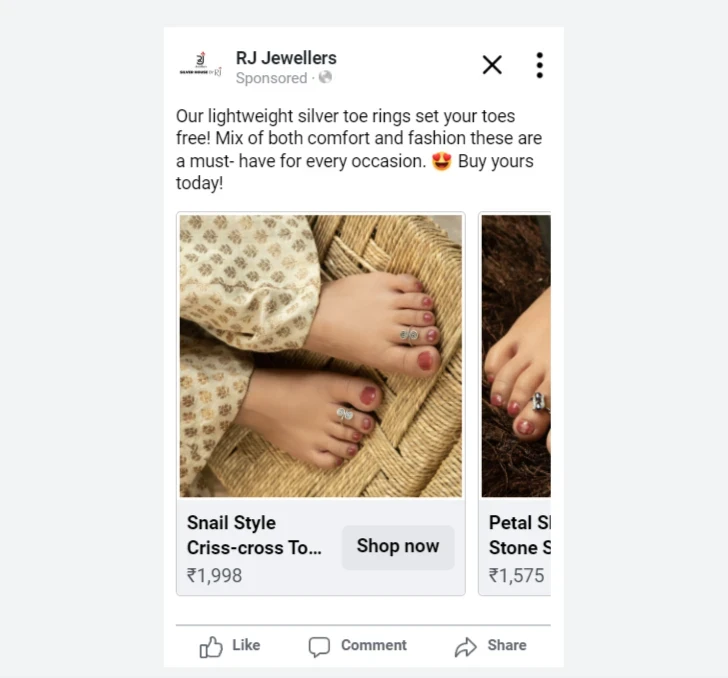Click the RJ Jewellers logo avatar
Viewport: 728px width, 678px height.
pyautogui.click(x=201, y=65)
